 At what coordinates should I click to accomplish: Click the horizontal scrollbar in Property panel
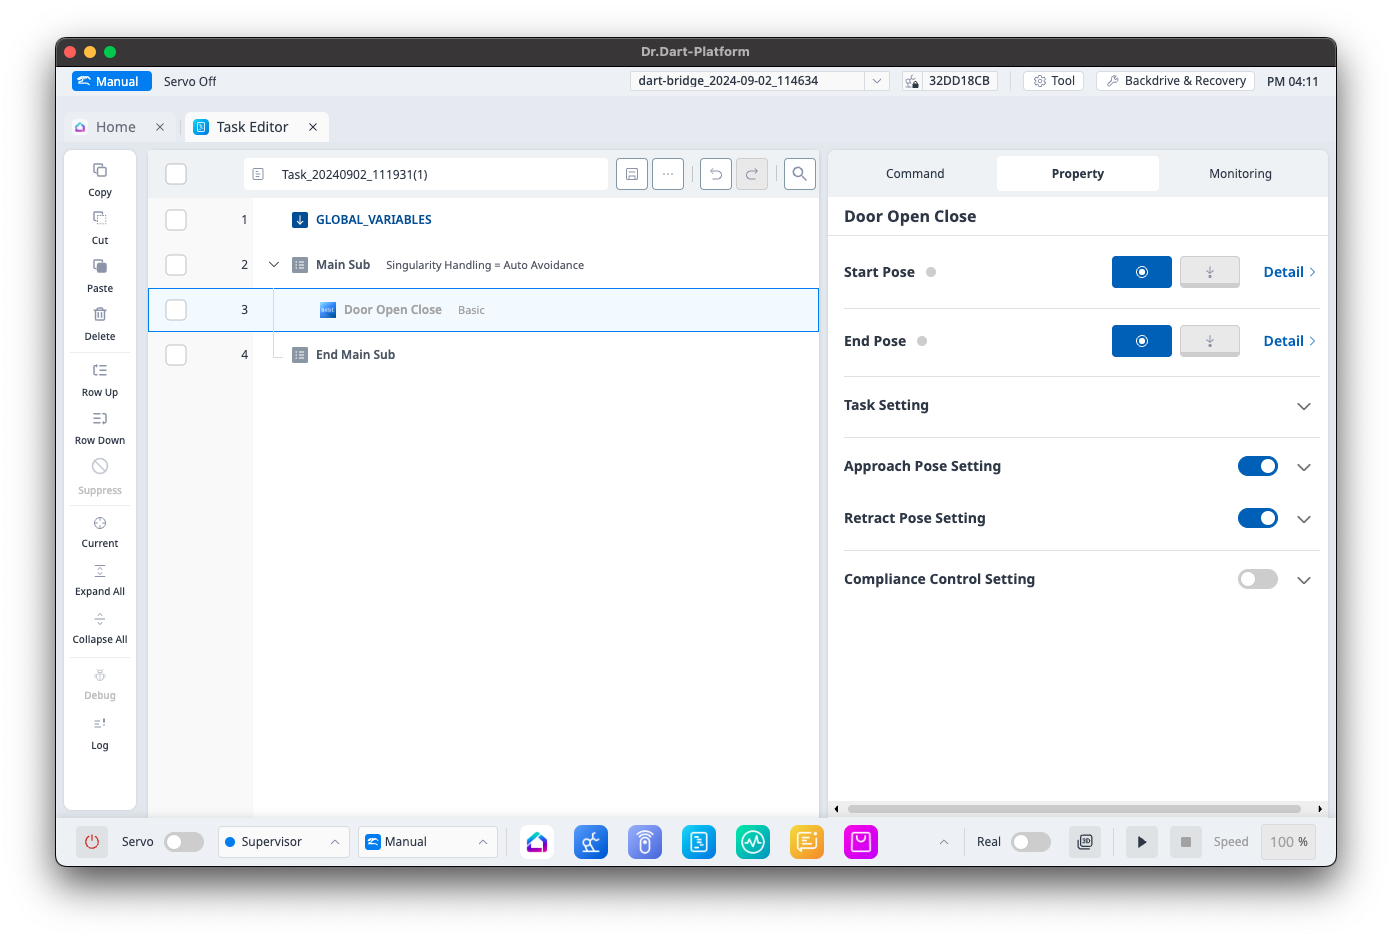click(x=1074, y=809)
